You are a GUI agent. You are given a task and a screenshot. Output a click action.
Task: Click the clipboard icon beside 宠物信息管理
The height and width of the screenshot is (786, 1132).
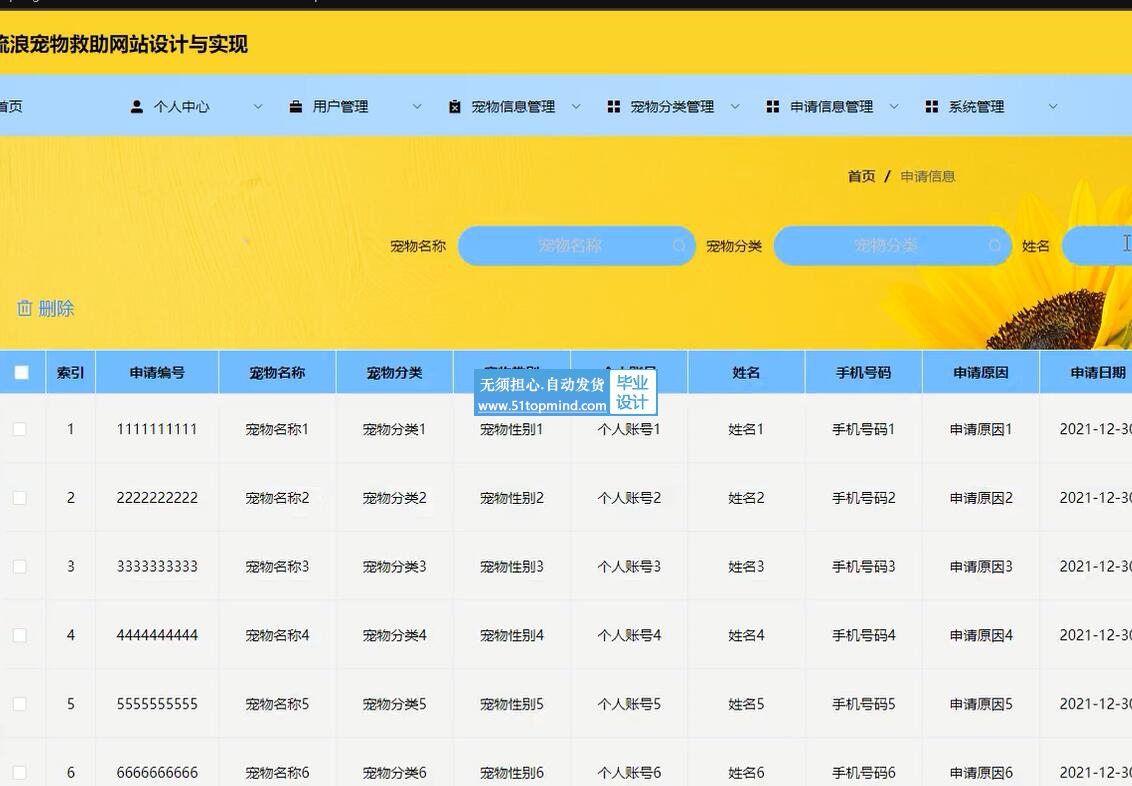pos(455,107)
